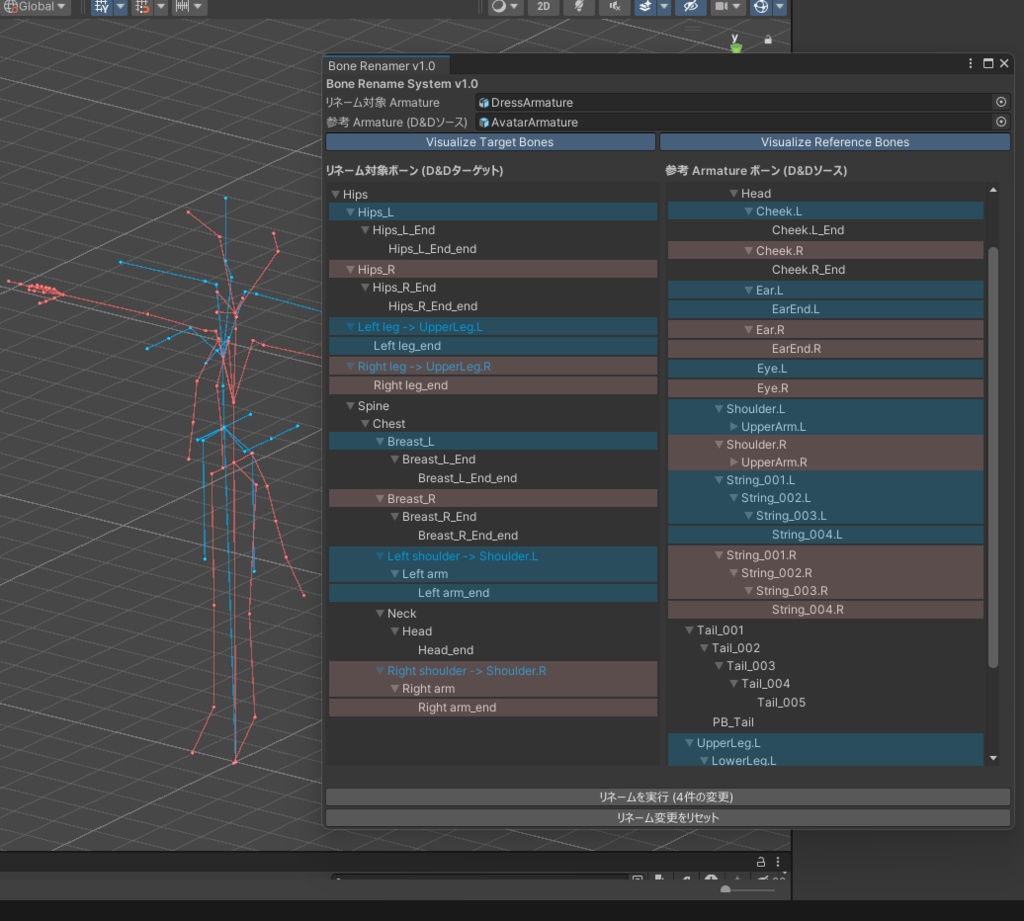1024x921 pixels.
Task: Open the Bone Renamer window options menu
Action: pyautogui.click(x=969, y=63)
